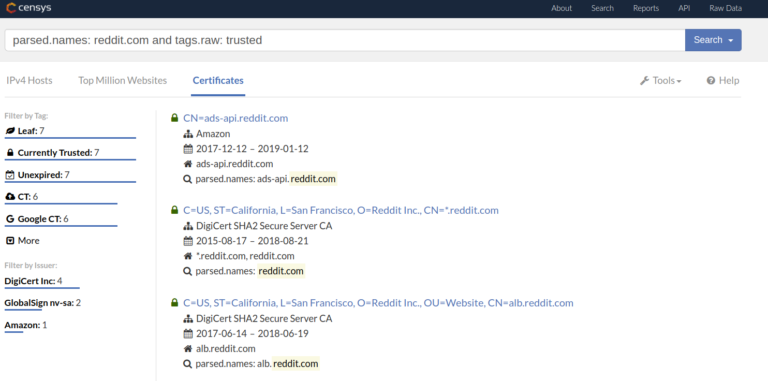The width and height of the screenshot is (768, 381).
Task: Click home icon beside ads-api.reddit.com
Action: (x=188, y=164)
